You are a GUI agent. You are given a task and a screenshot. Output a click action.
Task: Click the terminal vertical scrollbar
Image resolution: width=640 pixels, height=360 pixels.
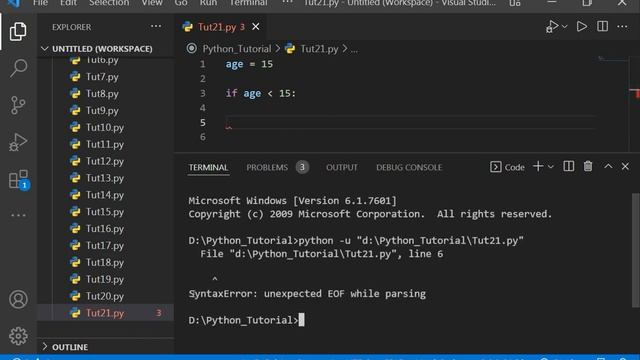pyautogui.click(x=635, y=249)
